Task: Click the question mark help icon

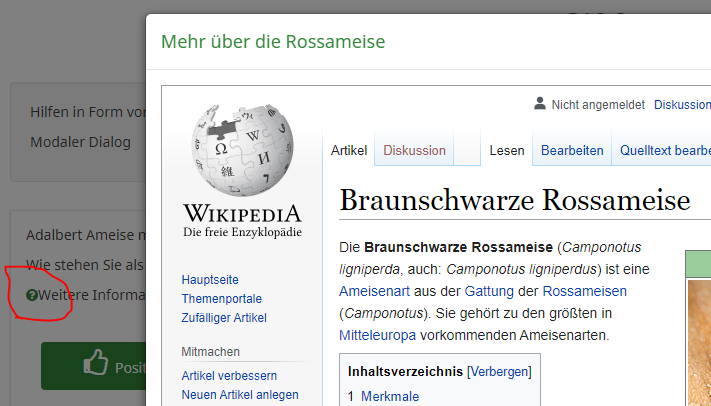Action: pos(32,295)
